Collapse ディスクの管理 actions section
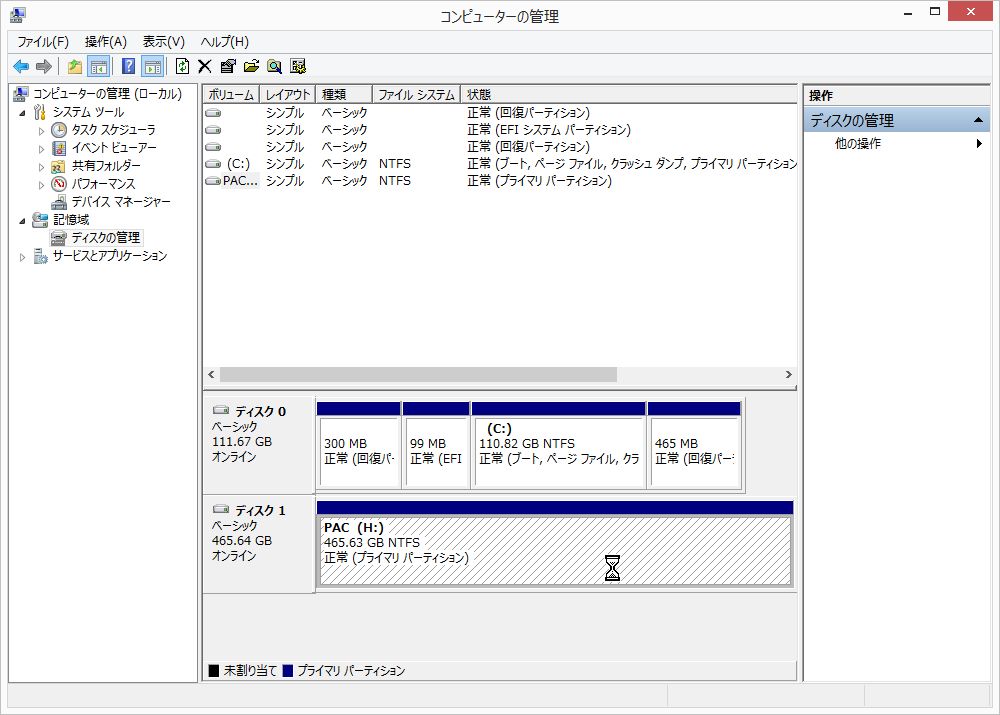 (978, 120)
